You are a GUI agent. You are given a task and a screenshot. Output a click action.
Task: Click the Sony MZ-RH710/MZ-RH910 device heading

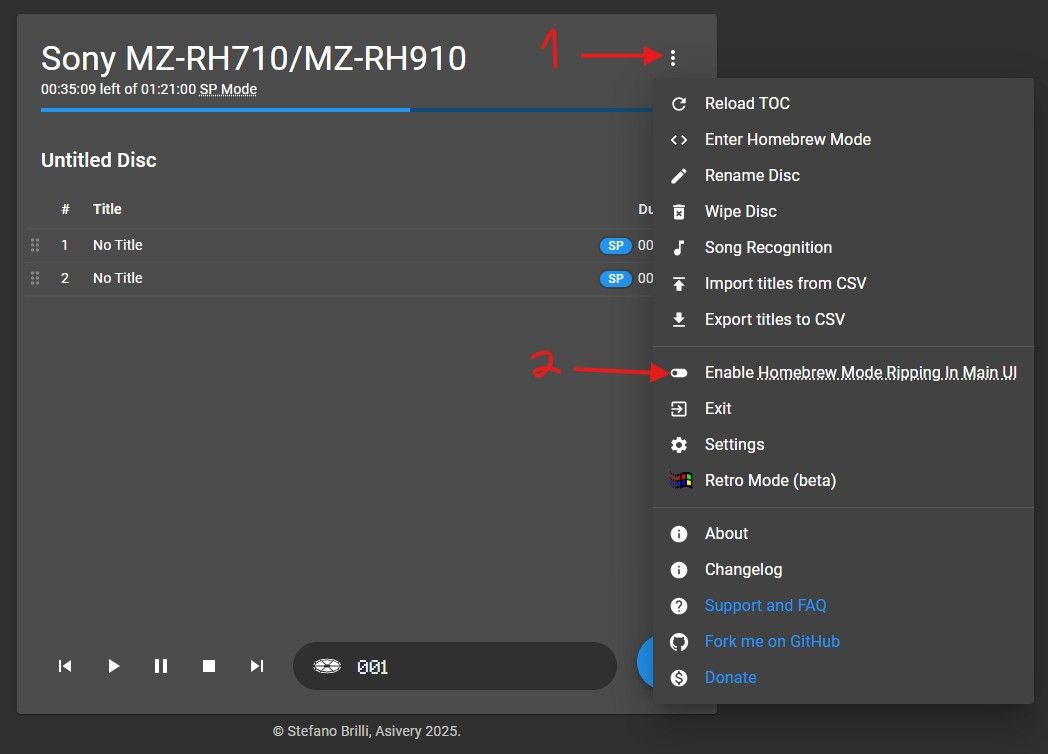click(253, 59)
